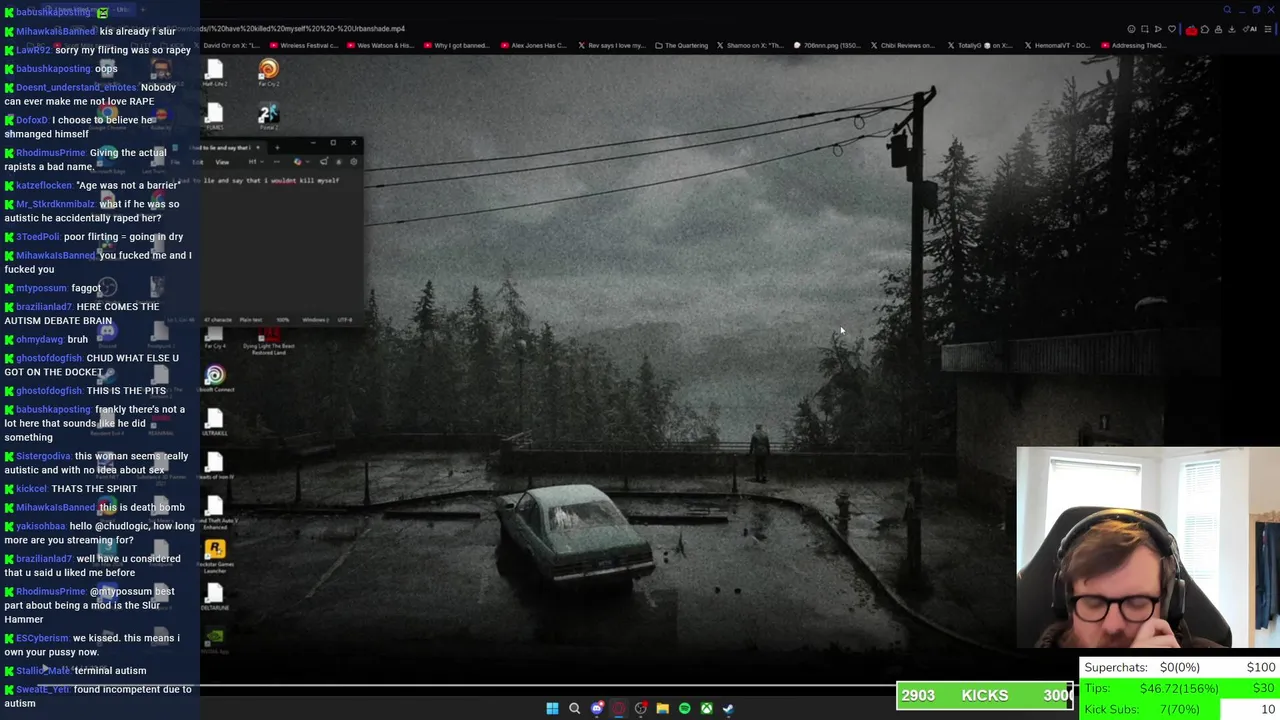Open the Far Cry 4 desktop shortcut
The width and height of the screenshot is (1280, 720).
(214, 338)
